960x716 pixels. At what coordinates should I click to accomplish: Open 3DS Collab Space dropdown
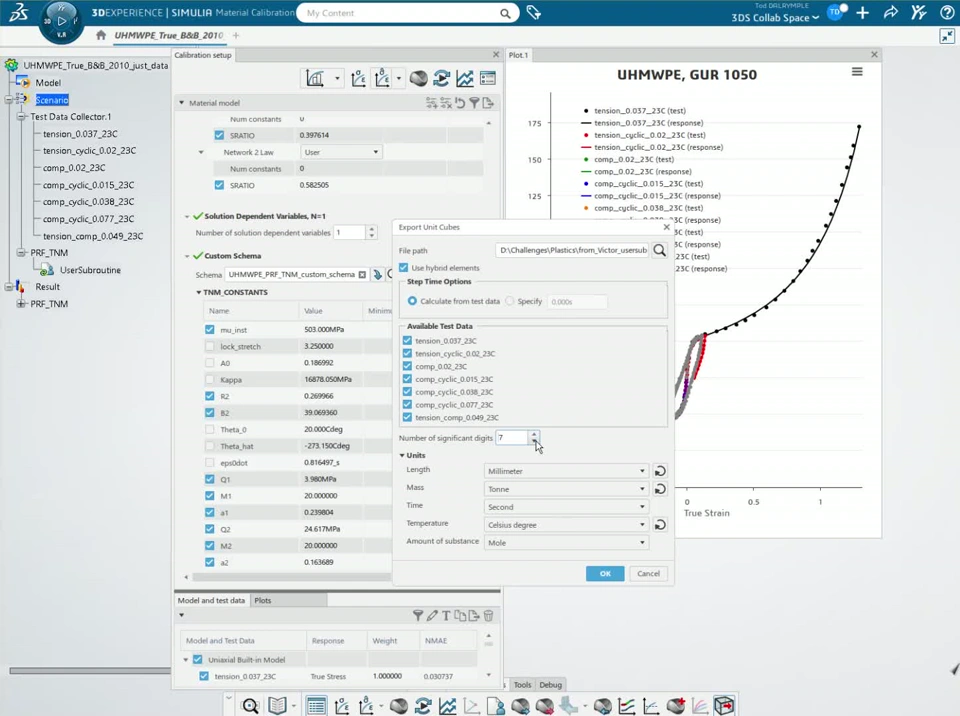coord(774,18)
